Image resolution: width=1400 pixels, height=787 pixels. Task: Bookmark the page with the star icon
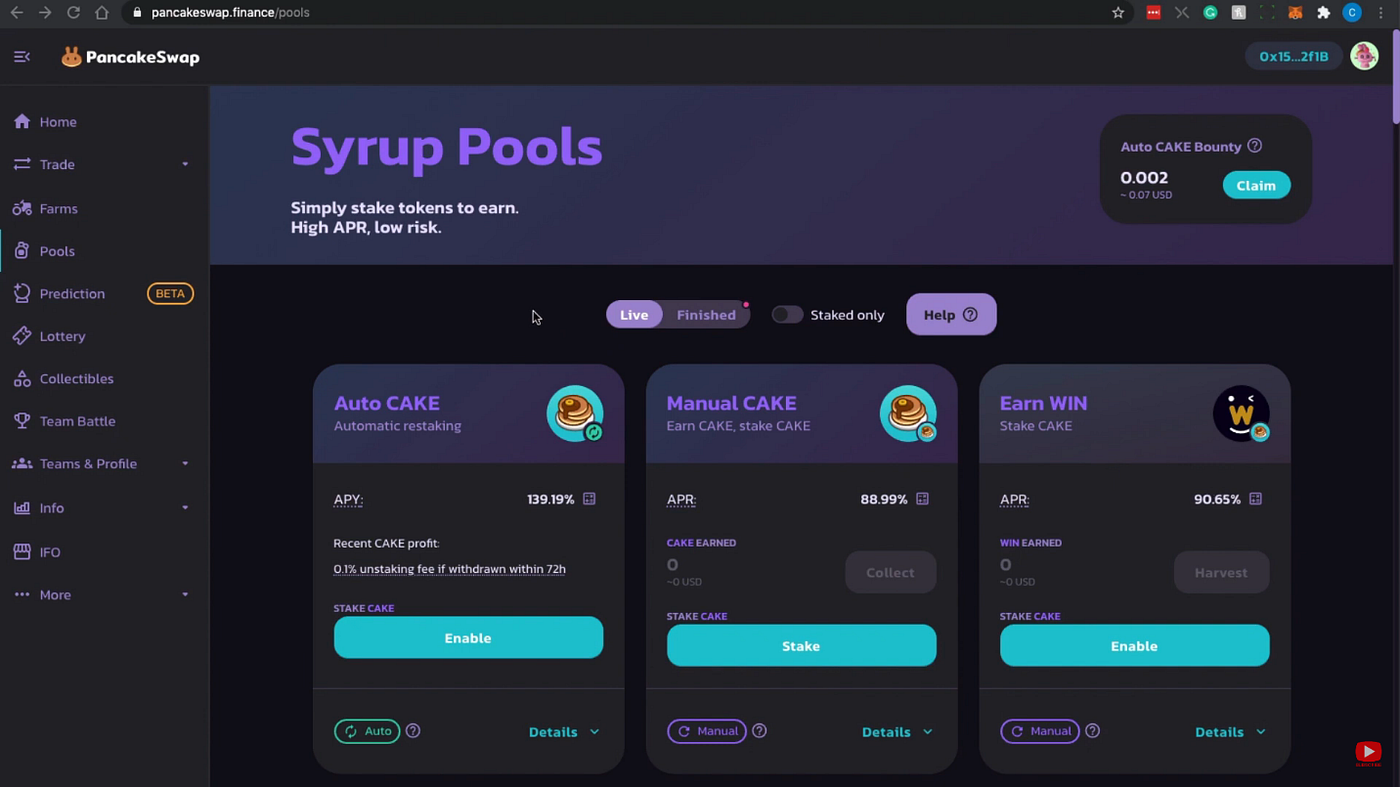click(x=1118, y=13)
